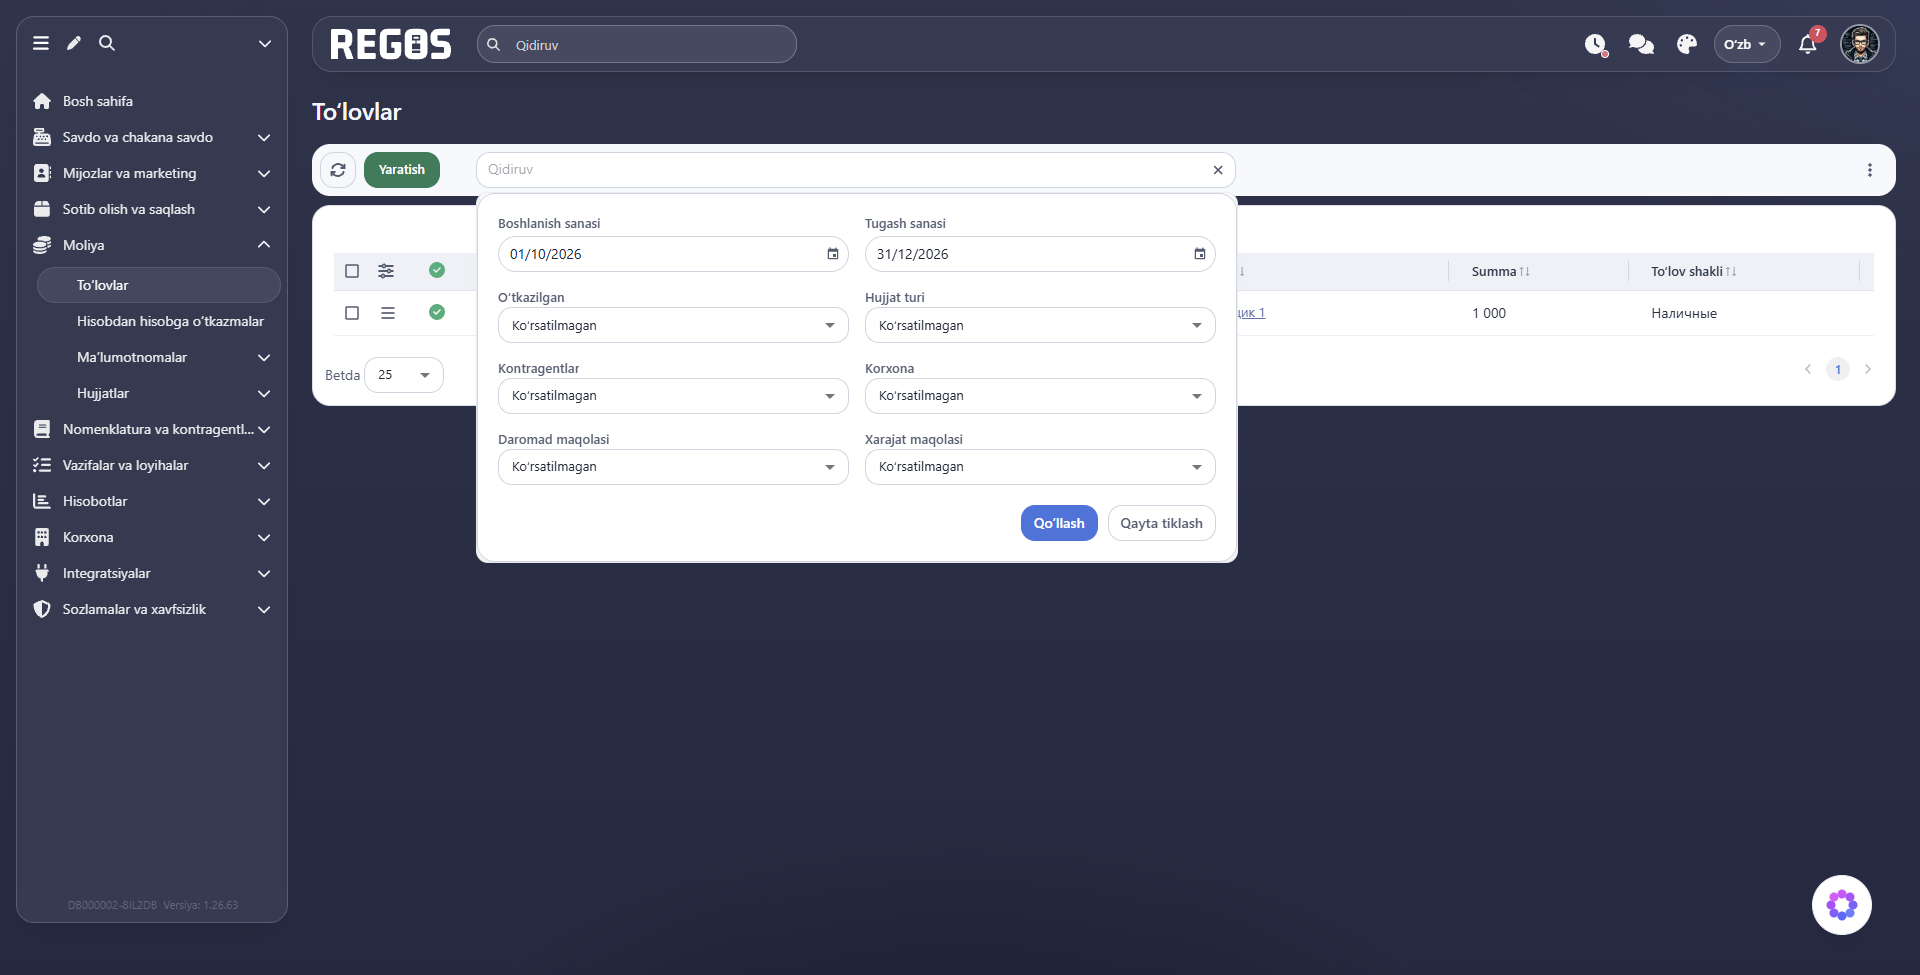Image resolution: width=1920 pixels, height=975 pixels.
Task: Open the Korxona filter dropdown
Action: [x=1040, y=396]
